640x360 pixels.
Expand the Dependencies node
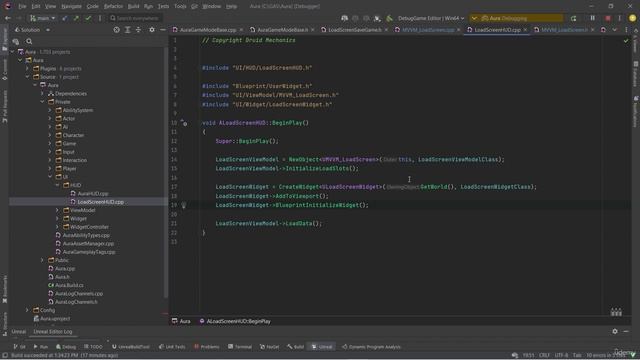pyautogui.click(x=42, y=93)
